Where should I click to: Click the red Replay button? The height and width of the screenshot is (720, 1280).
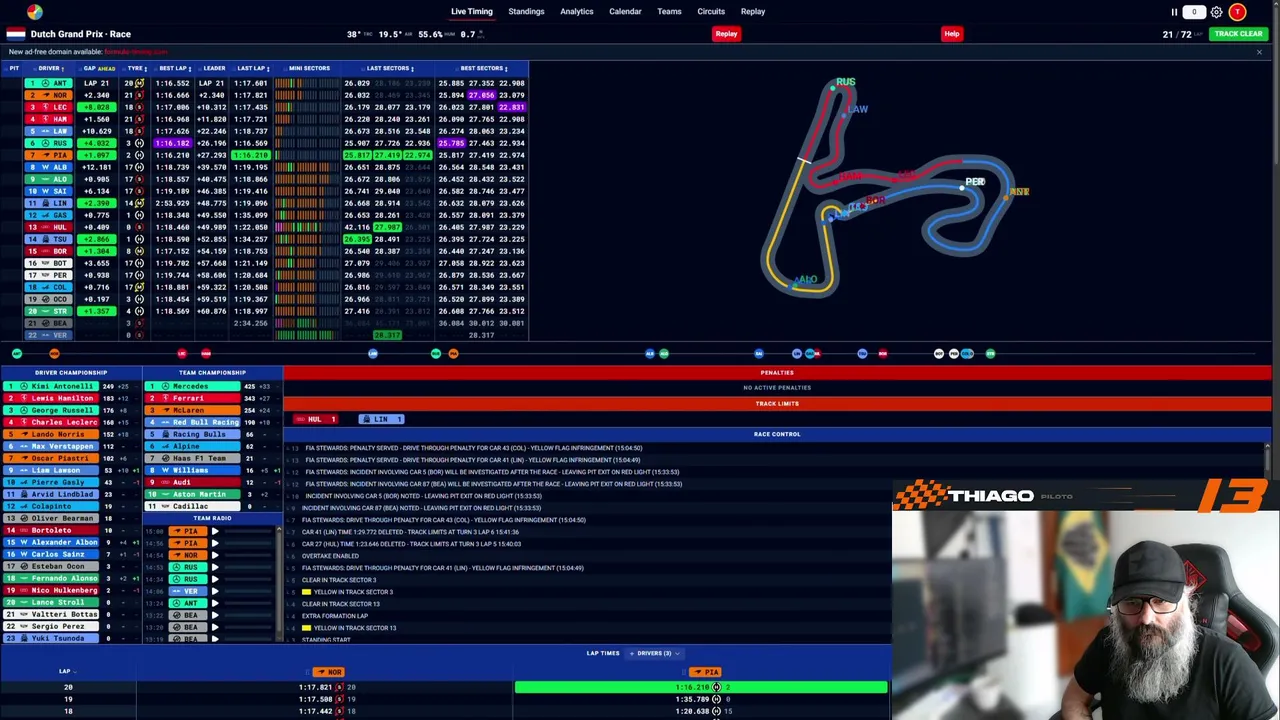[726, 34]
